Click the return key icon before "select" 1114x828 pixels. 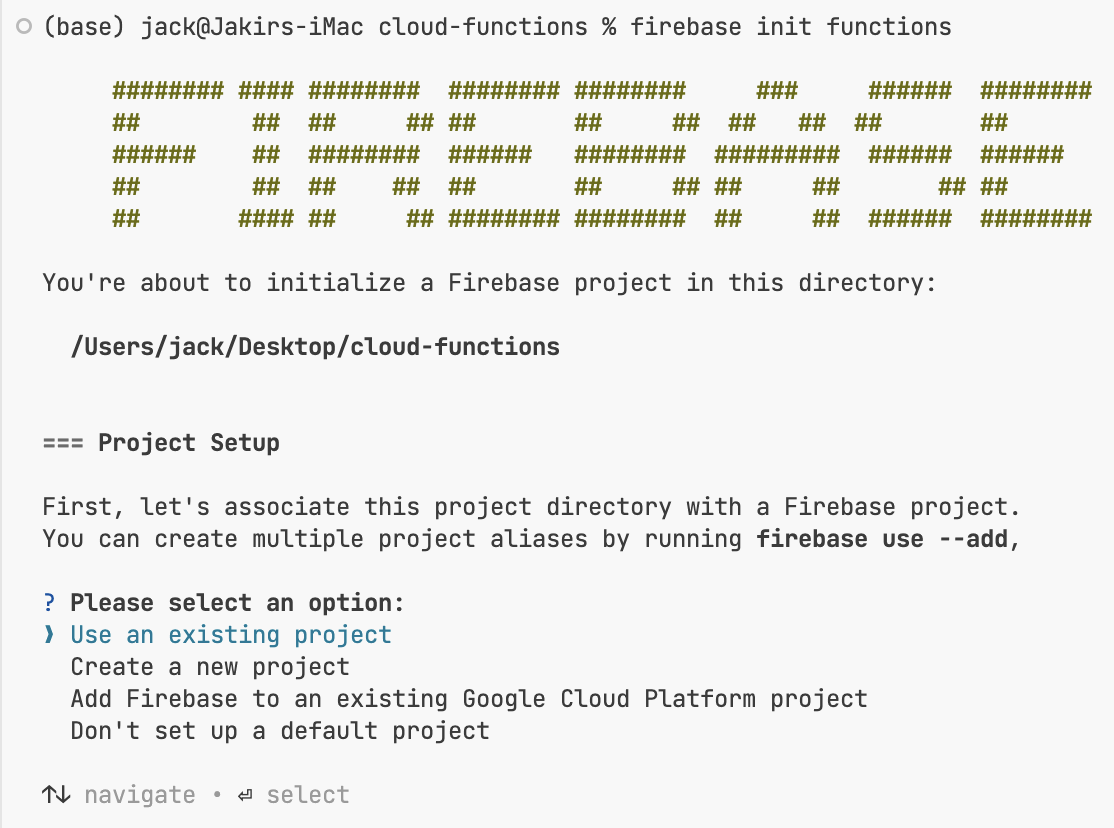pyautogui.click(x=245, y=795)
